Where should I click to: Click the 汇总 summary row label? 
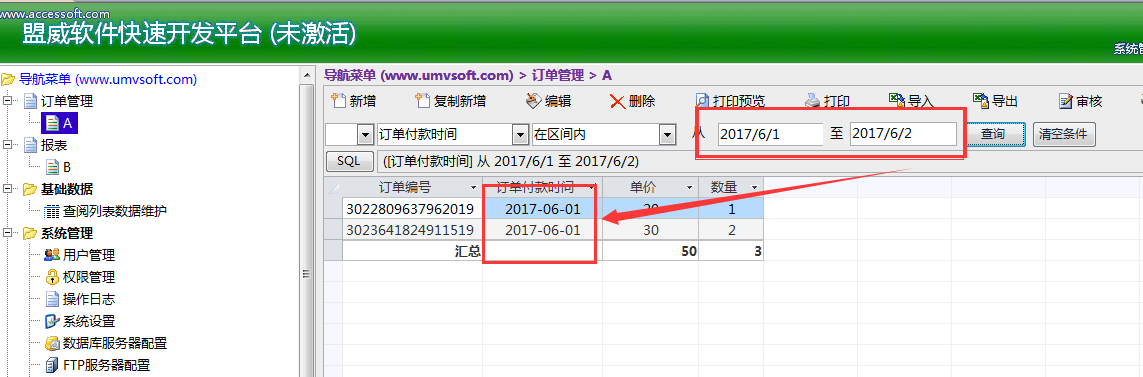(x=467, y=251)
